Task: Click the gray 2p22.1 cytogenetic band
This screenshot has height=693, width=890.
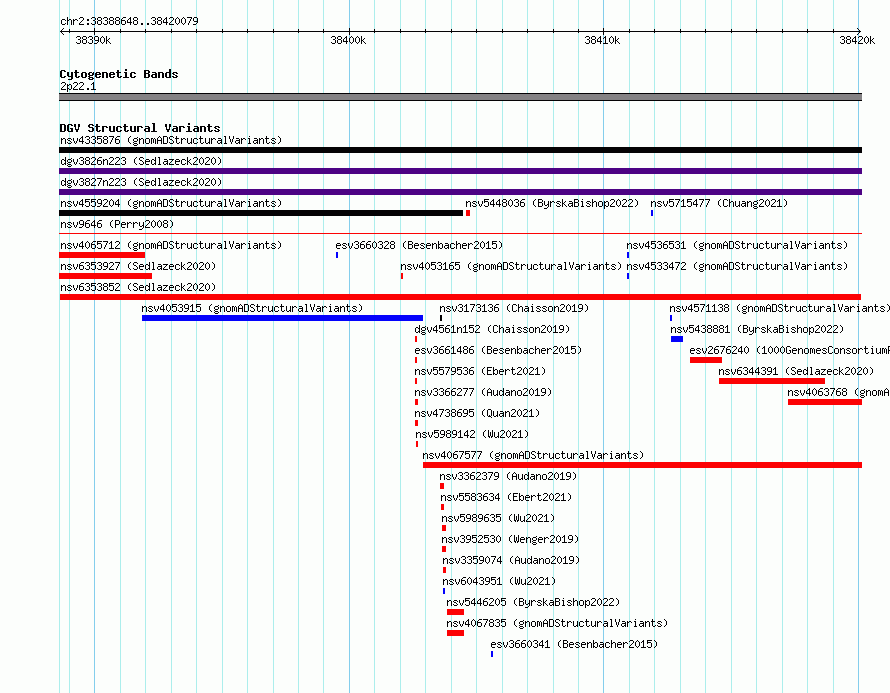Action: pyautogui.click(x=460, y=97)
